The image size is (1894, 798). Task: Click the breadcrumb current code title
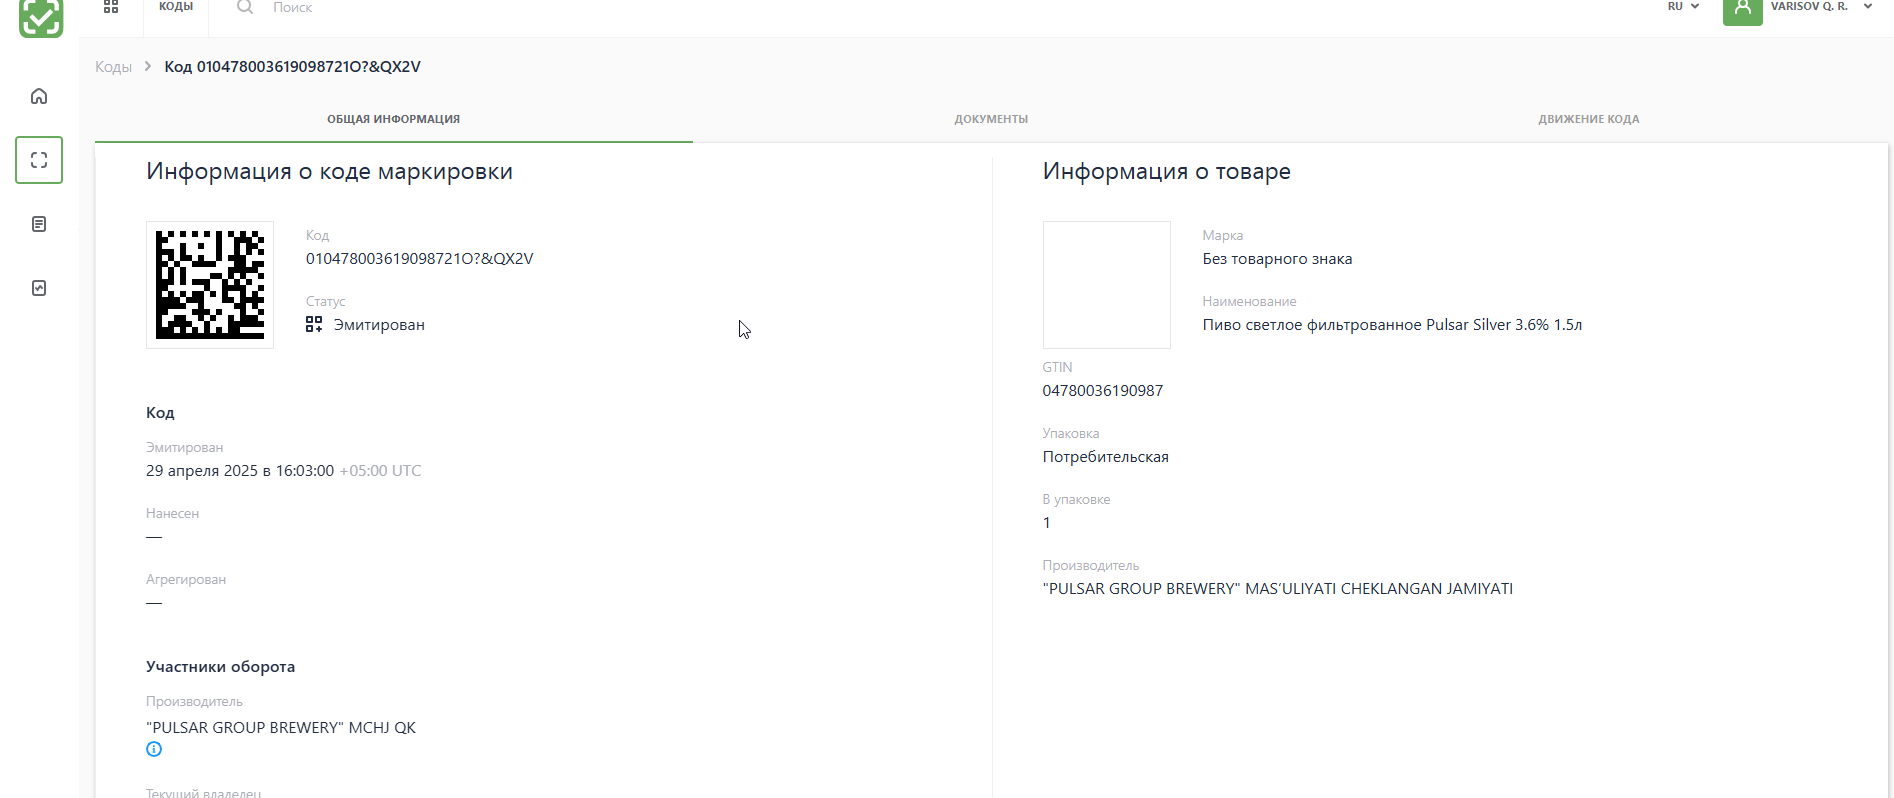coord(292,67)
